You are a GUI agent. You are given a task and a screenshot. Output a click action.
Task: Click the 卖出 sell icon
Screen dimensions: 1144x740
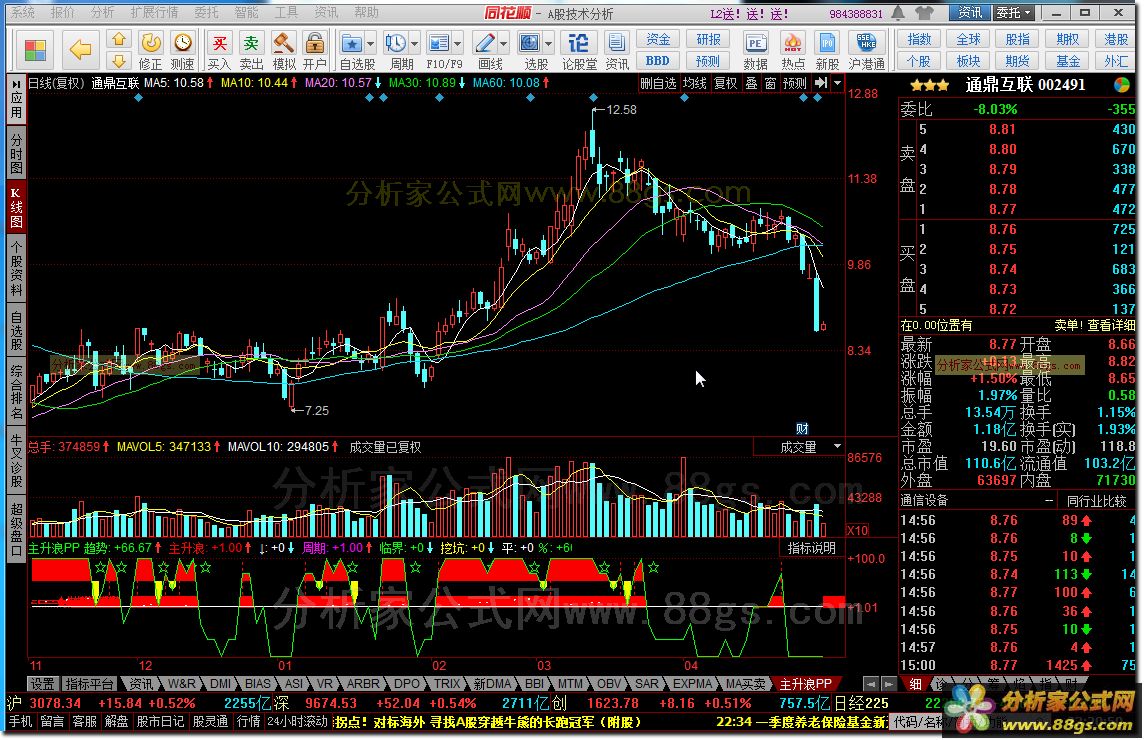coord(251,44)
